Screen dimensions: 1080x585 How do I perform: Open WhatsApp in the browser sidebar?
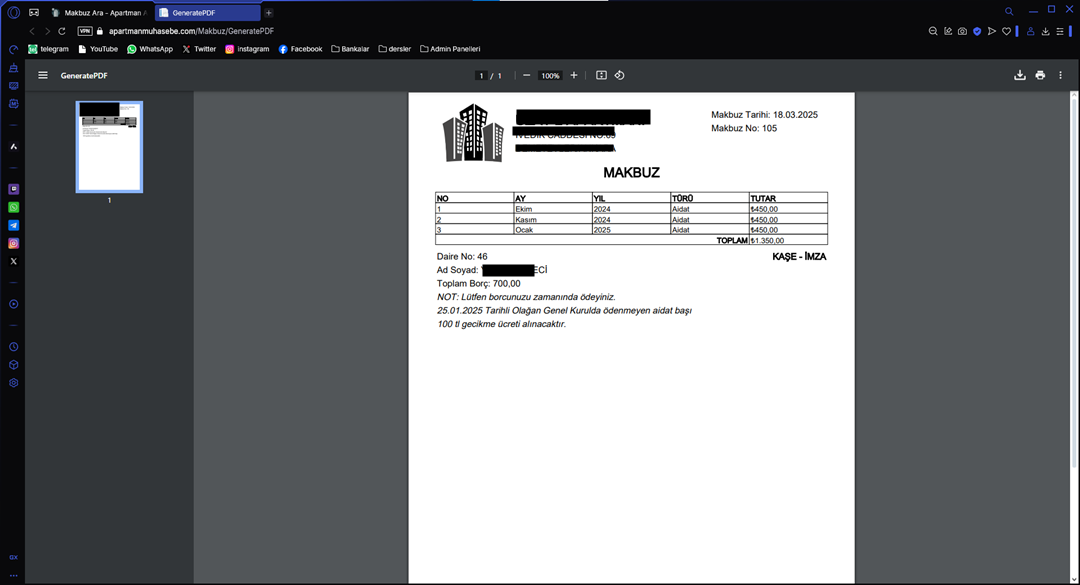tap(14, 207)
